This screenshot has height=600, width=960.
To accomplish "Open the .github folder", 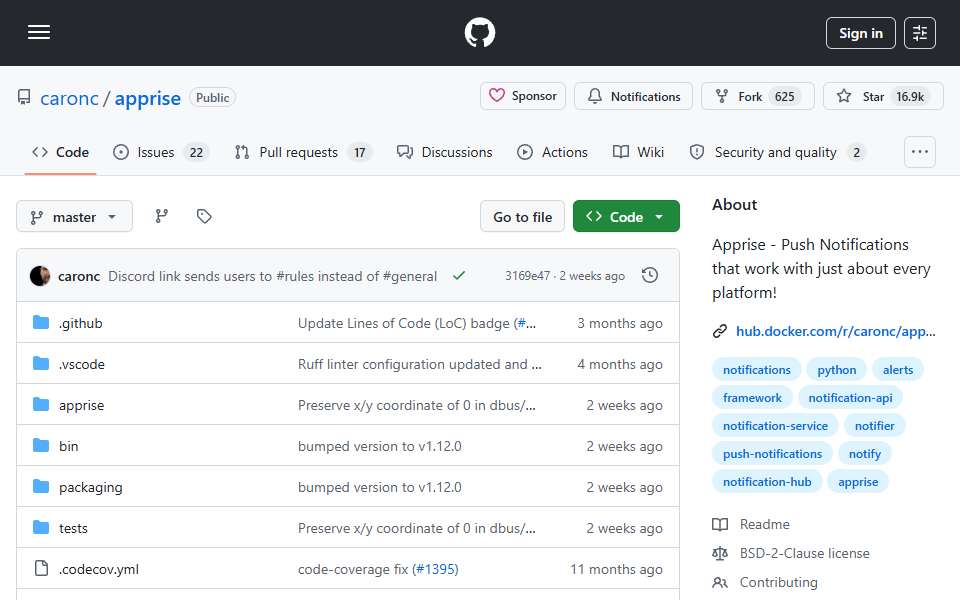I will (x=81, y=323).
